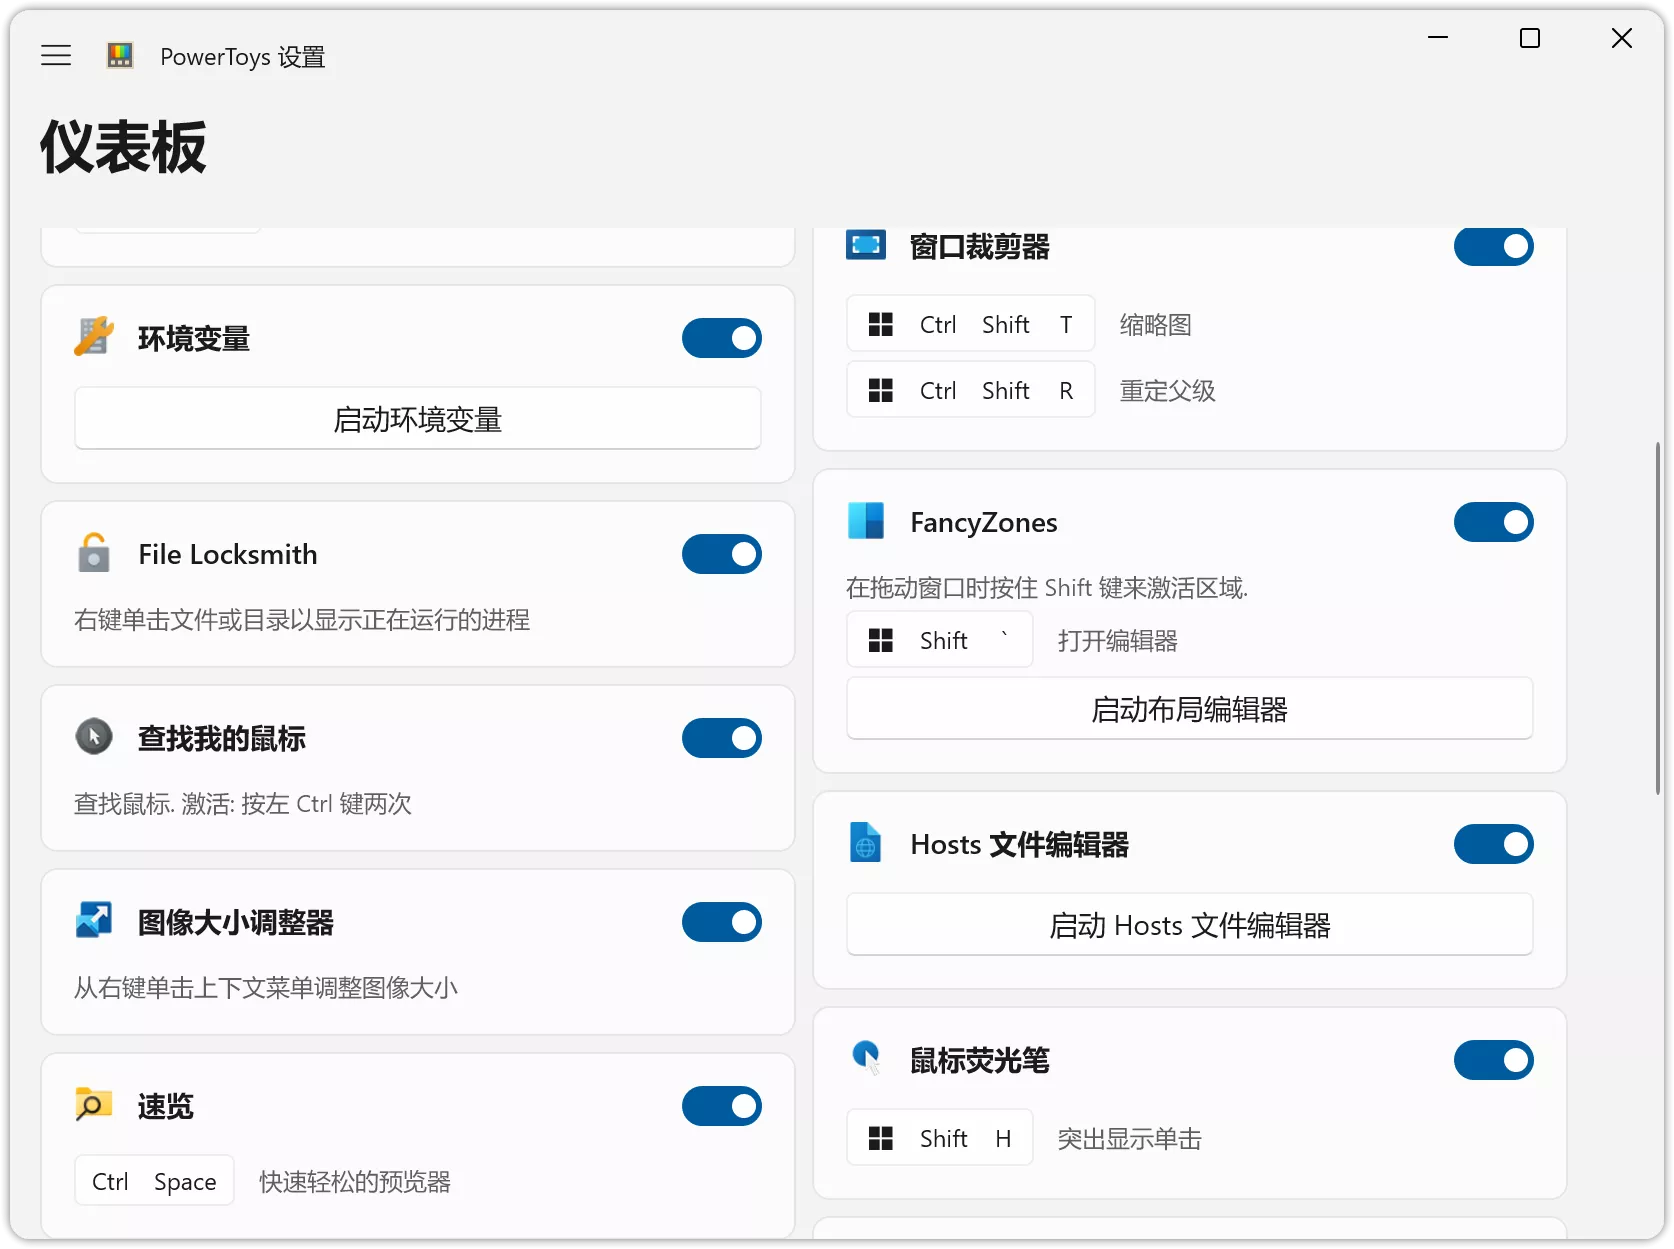Screen dimensions: 1674x1249
Task: Disable the FancyZones toggle
Action: [1494, 521]
